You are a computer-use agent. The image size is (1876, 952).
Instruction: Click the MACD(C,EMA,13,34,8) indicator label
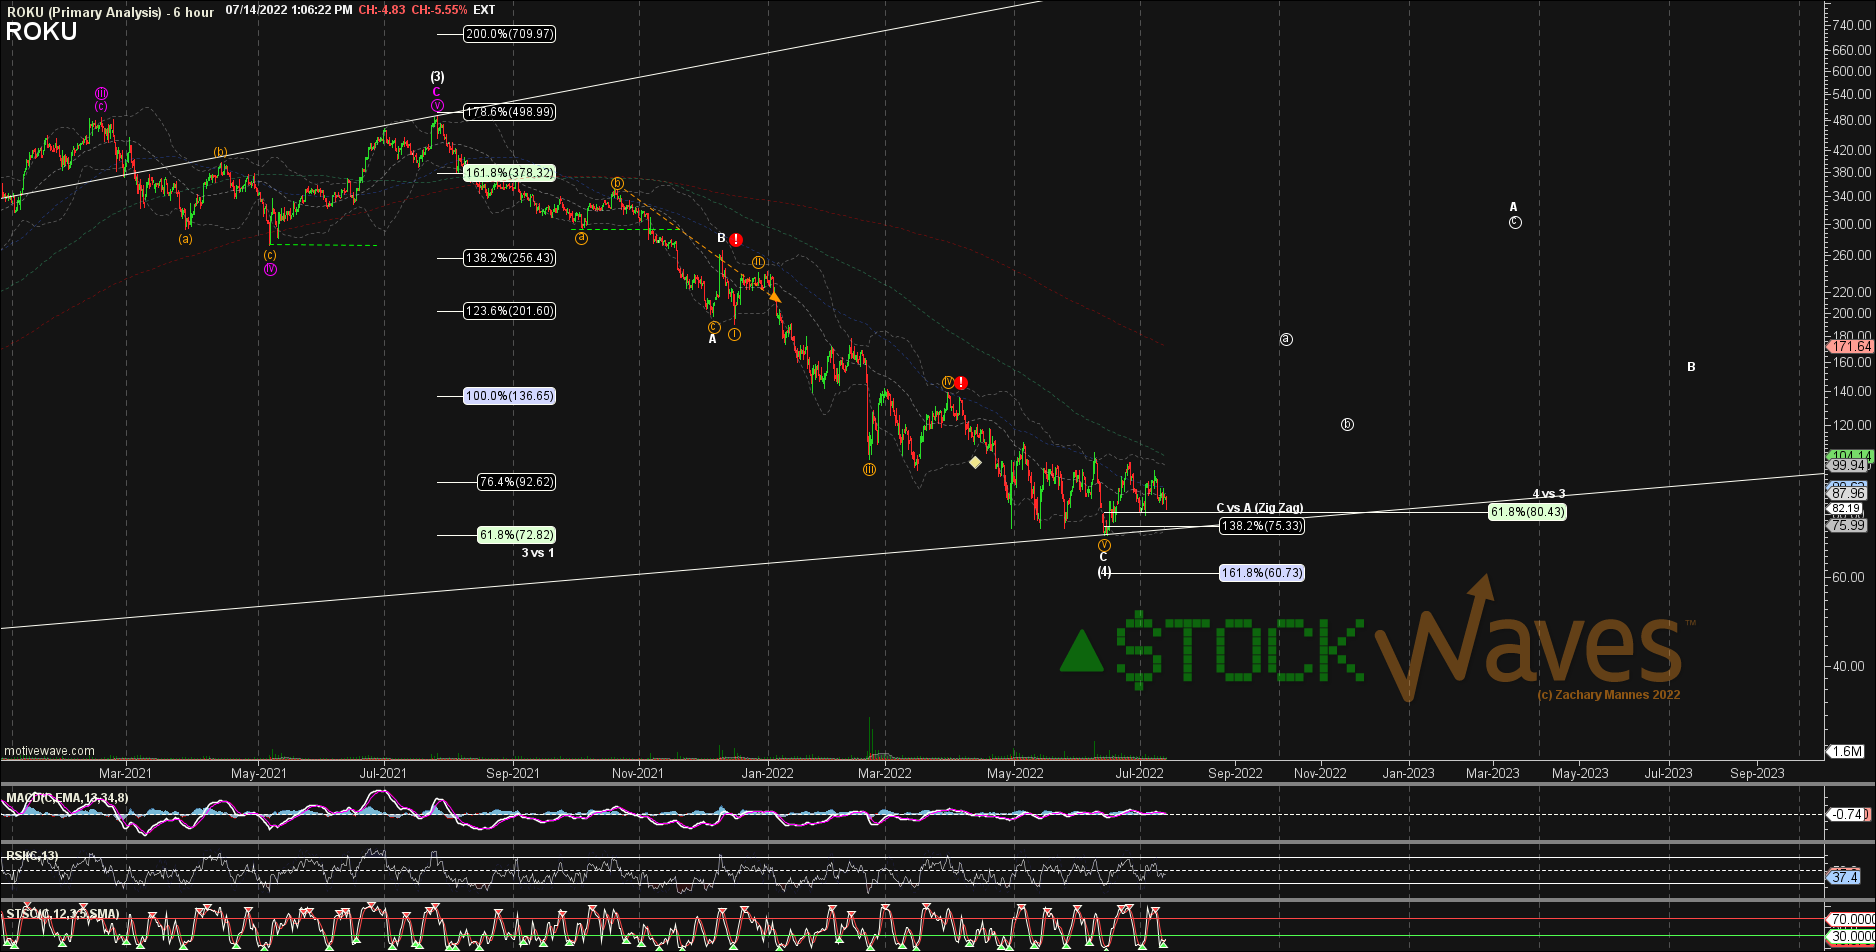67,798
